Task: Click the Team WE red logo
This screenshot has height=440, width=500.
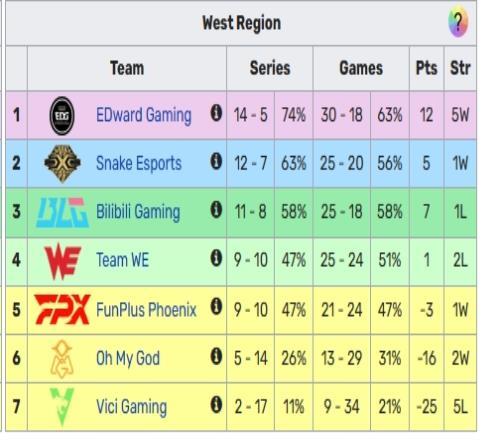Action: click(63, 261)
